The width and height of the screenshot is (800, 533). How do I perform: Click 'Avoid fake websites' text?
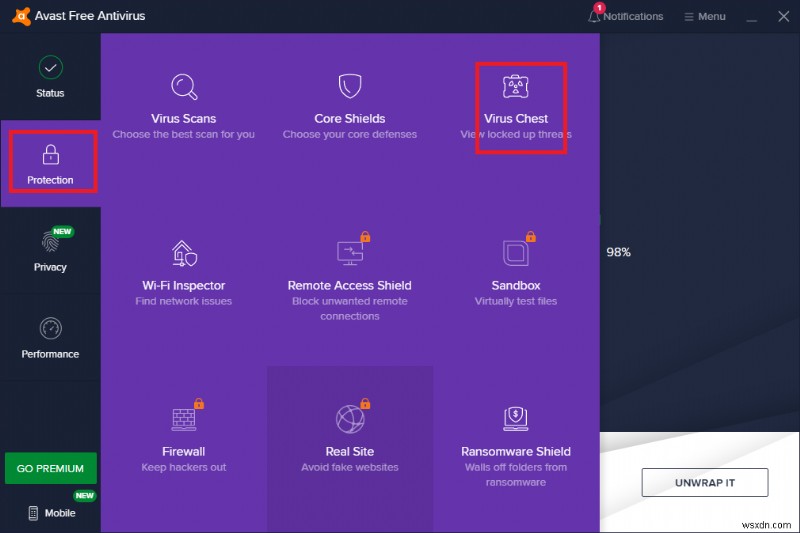[350, 467]
